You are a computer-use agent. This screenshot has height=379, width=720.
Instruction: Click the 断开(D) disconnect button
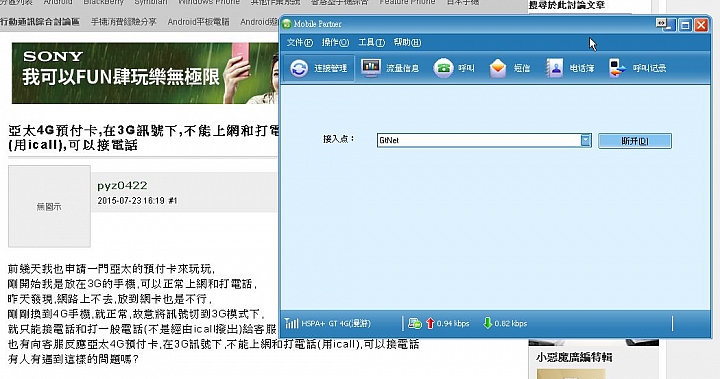[x=635, y=141]
